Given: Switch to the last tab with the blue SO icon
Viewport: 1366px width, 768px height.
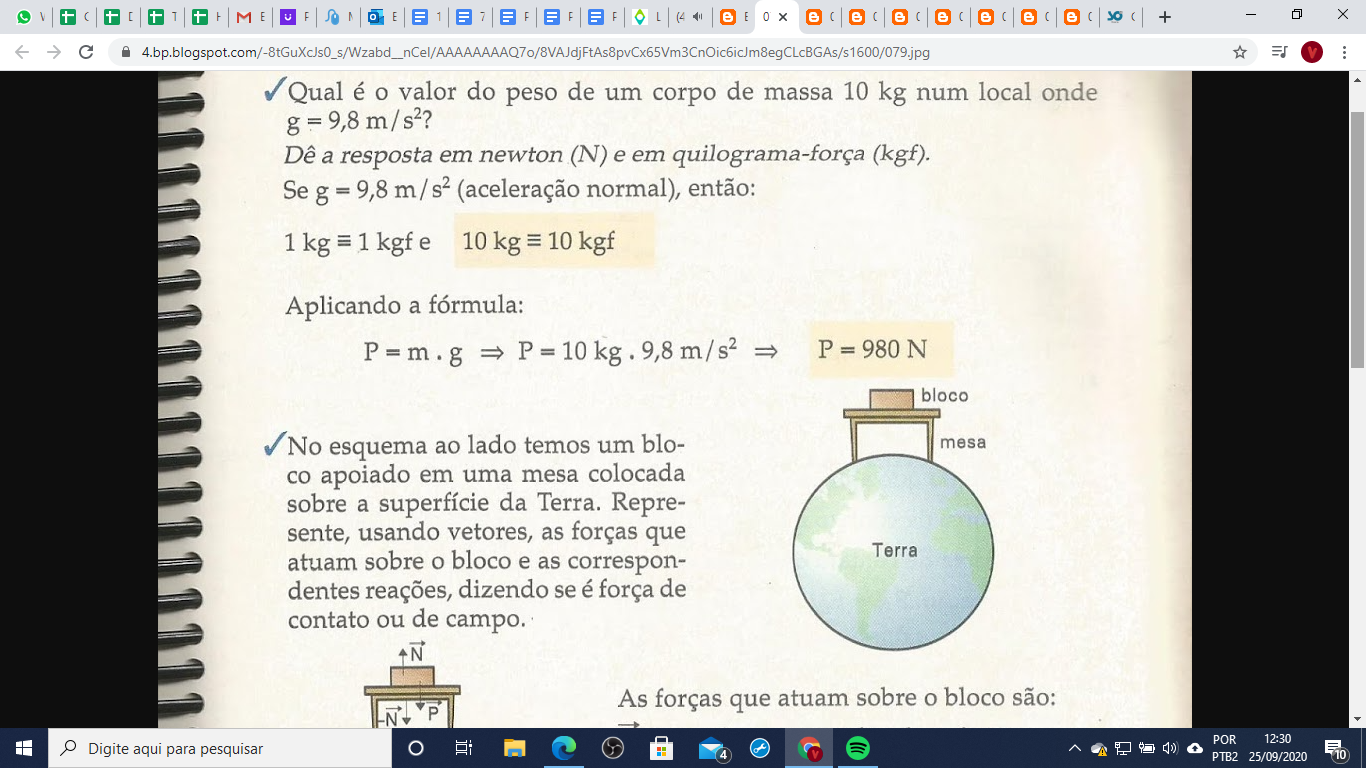Looking at the screenshot, I should (x=1122, y=17).
